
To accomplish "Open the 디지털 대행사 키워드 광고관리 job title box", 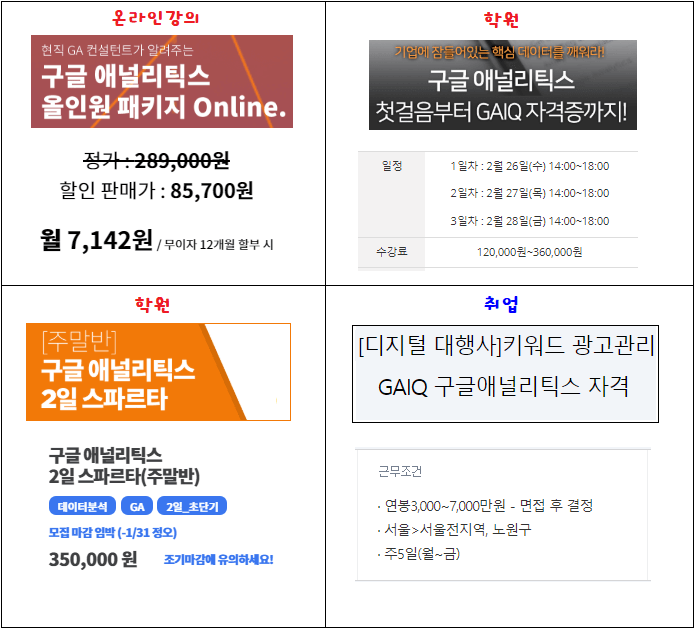I will click(x=505, y=374).
